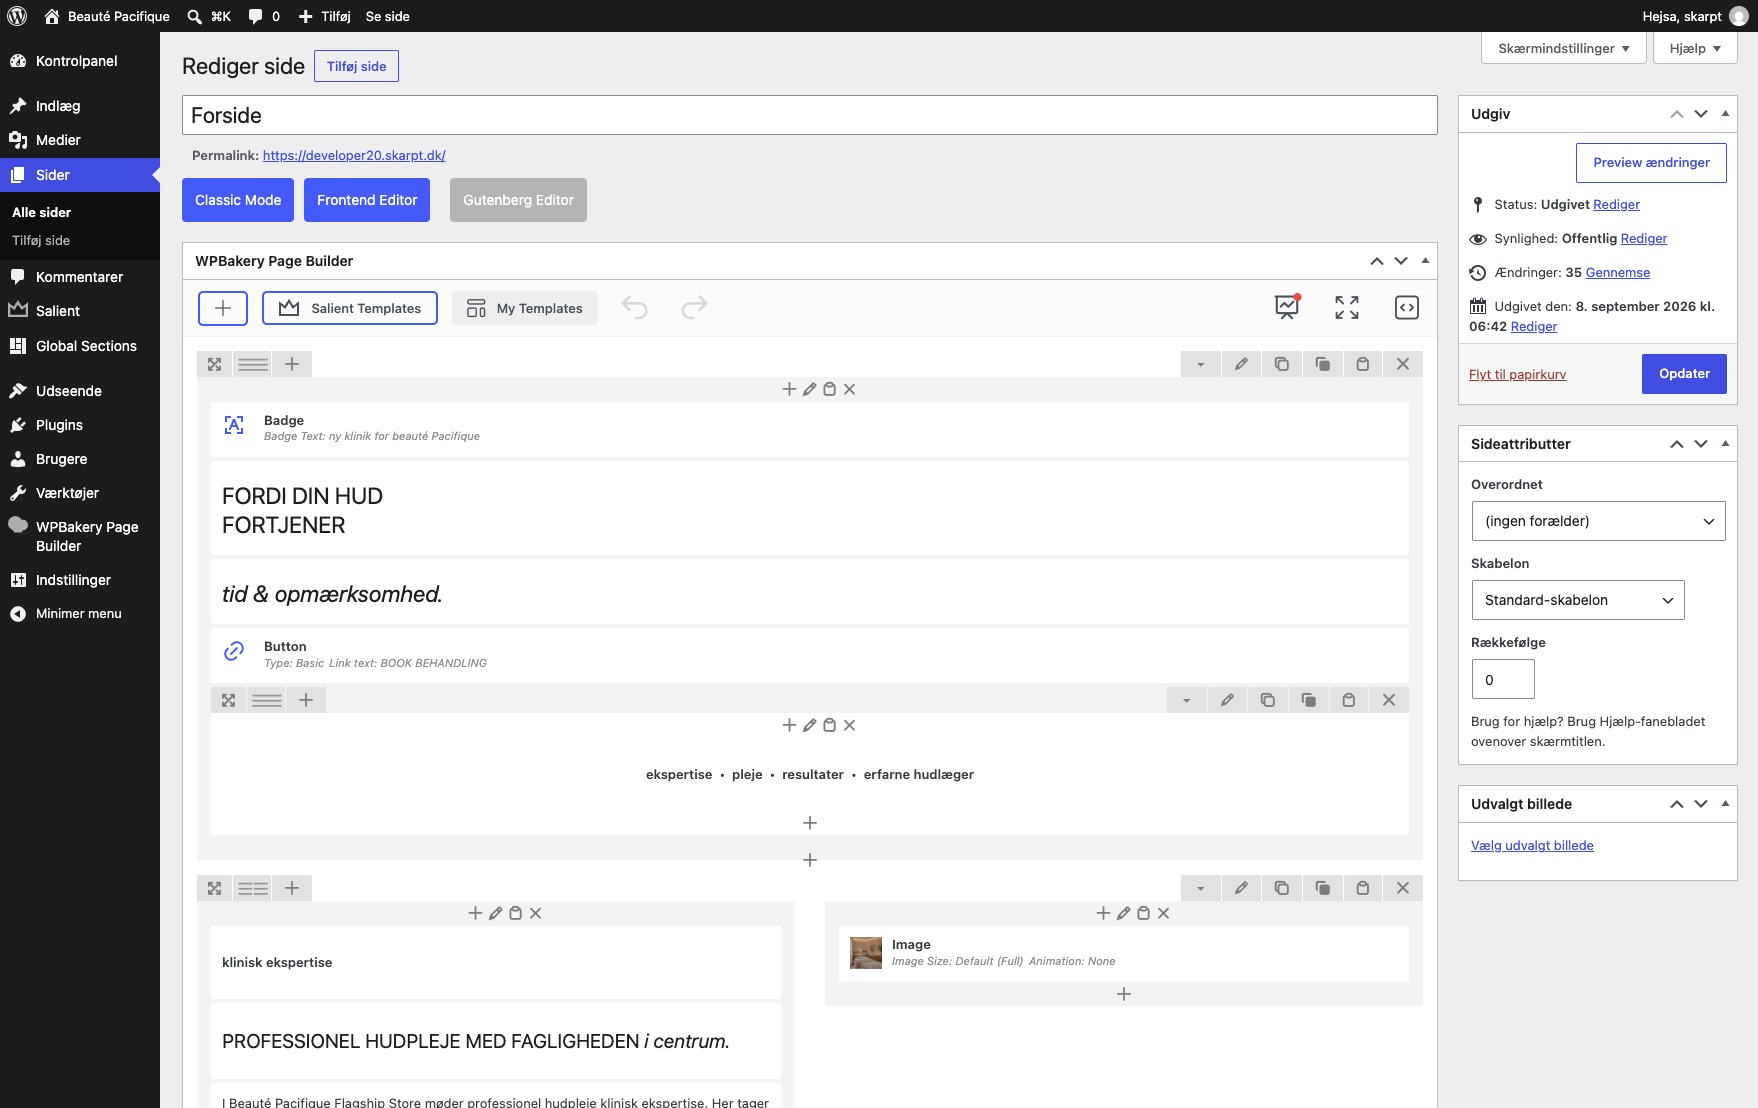Click the Forside title input field
The width and height of the screenshot is (1758, 1108).
810,115
